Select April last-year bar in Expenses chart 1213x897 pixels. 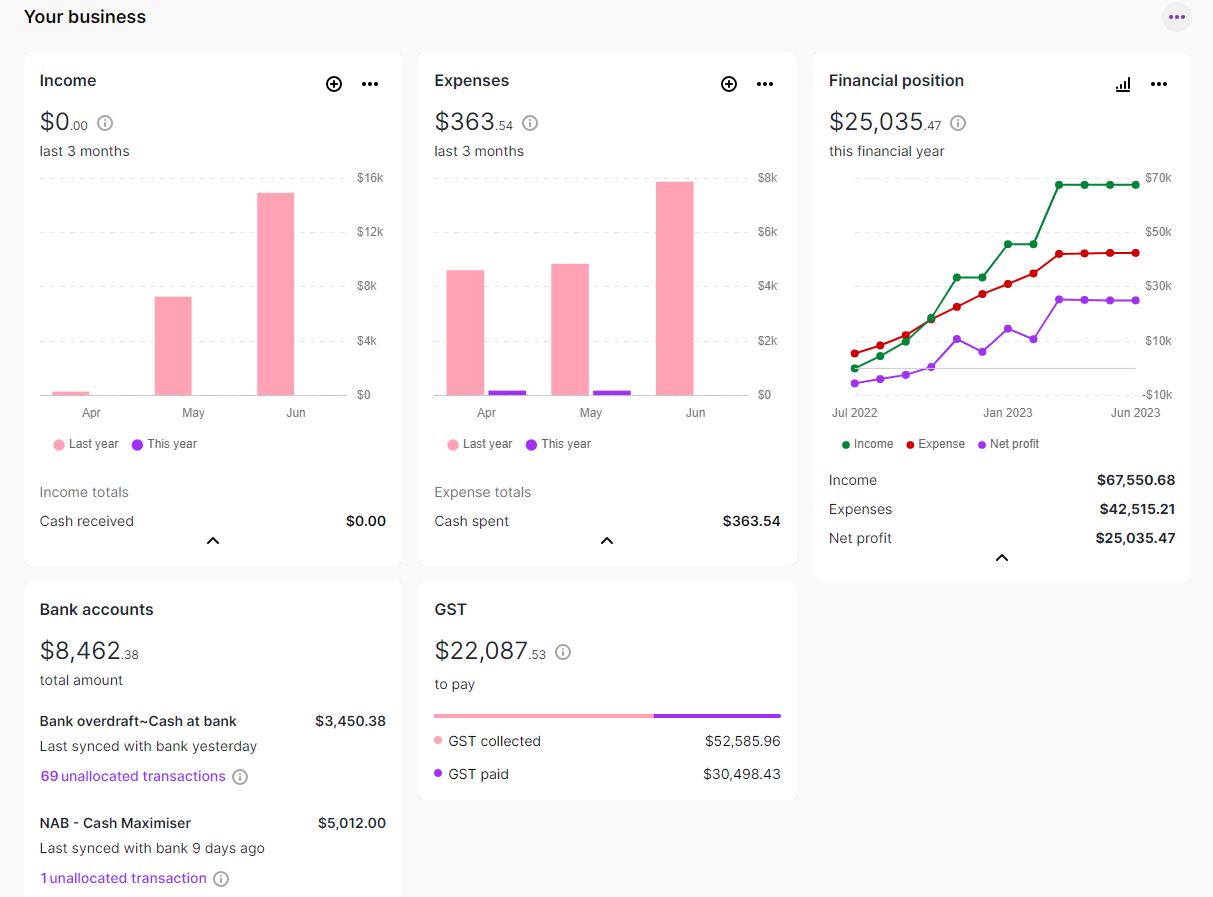465,333
